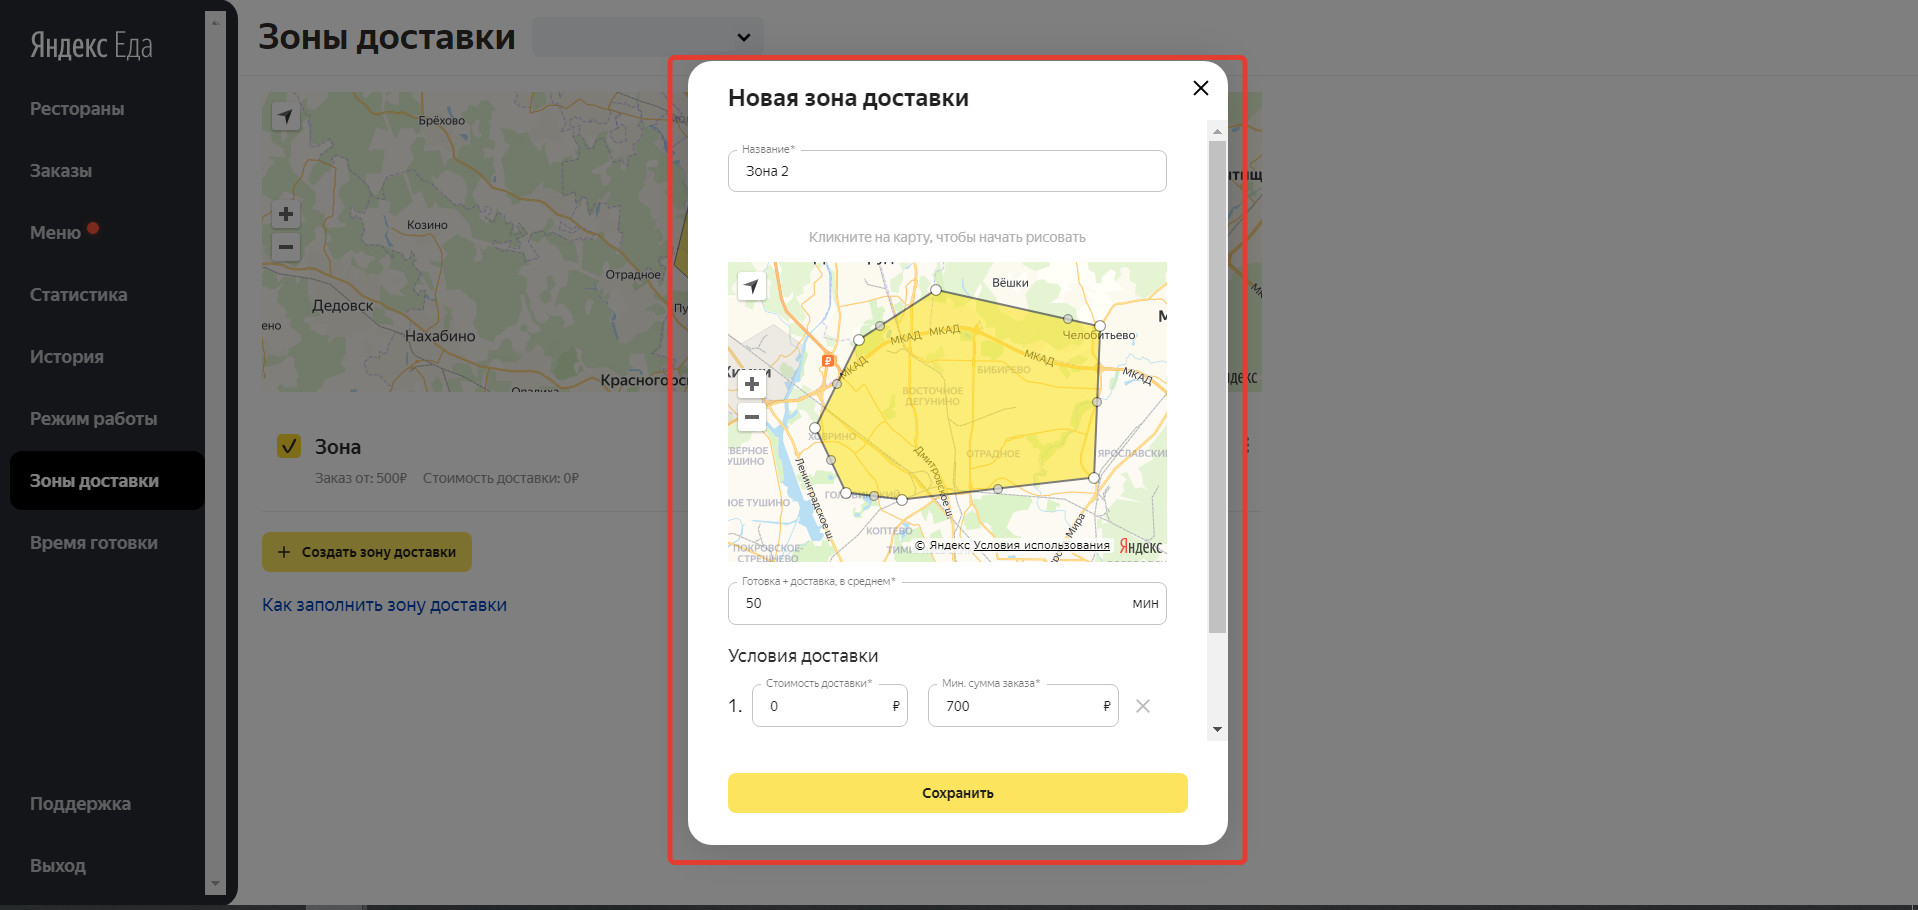Viewport: 1918px width, 910px height.
Task: Click the Yandex logo on dialog map
Action: [x=1140, y=546]
